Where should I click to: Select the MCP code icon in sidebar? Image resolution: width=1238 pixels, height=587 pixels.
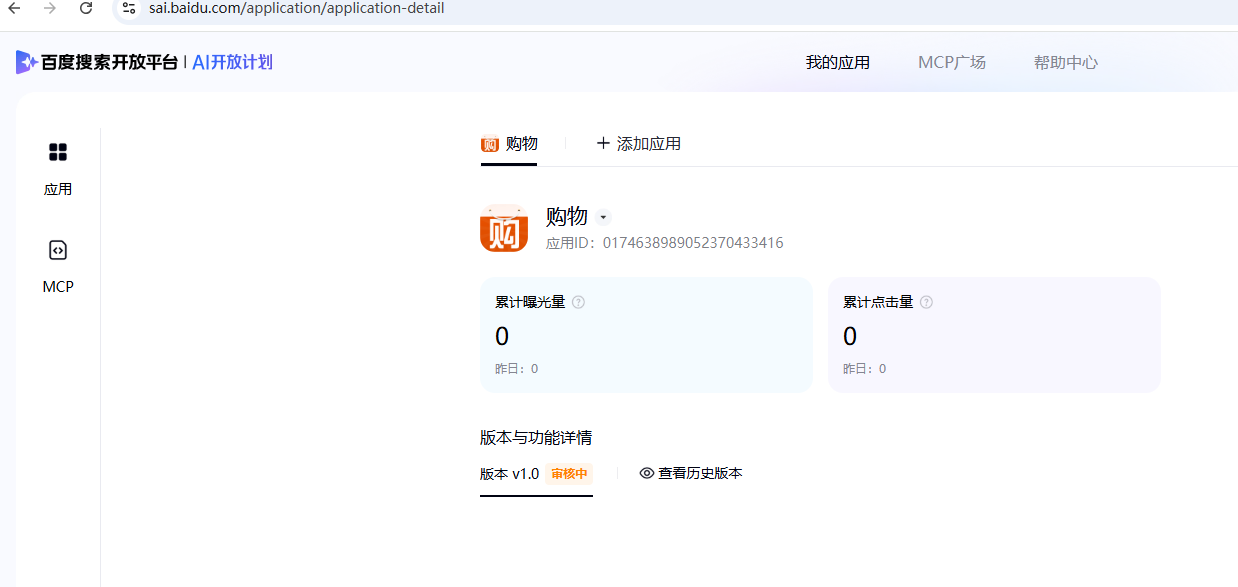coord(58,250)
